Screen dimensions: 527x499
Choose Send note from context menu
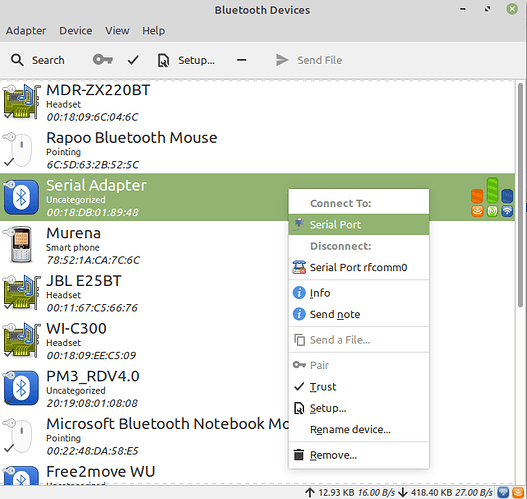click(x=359, y=315)
